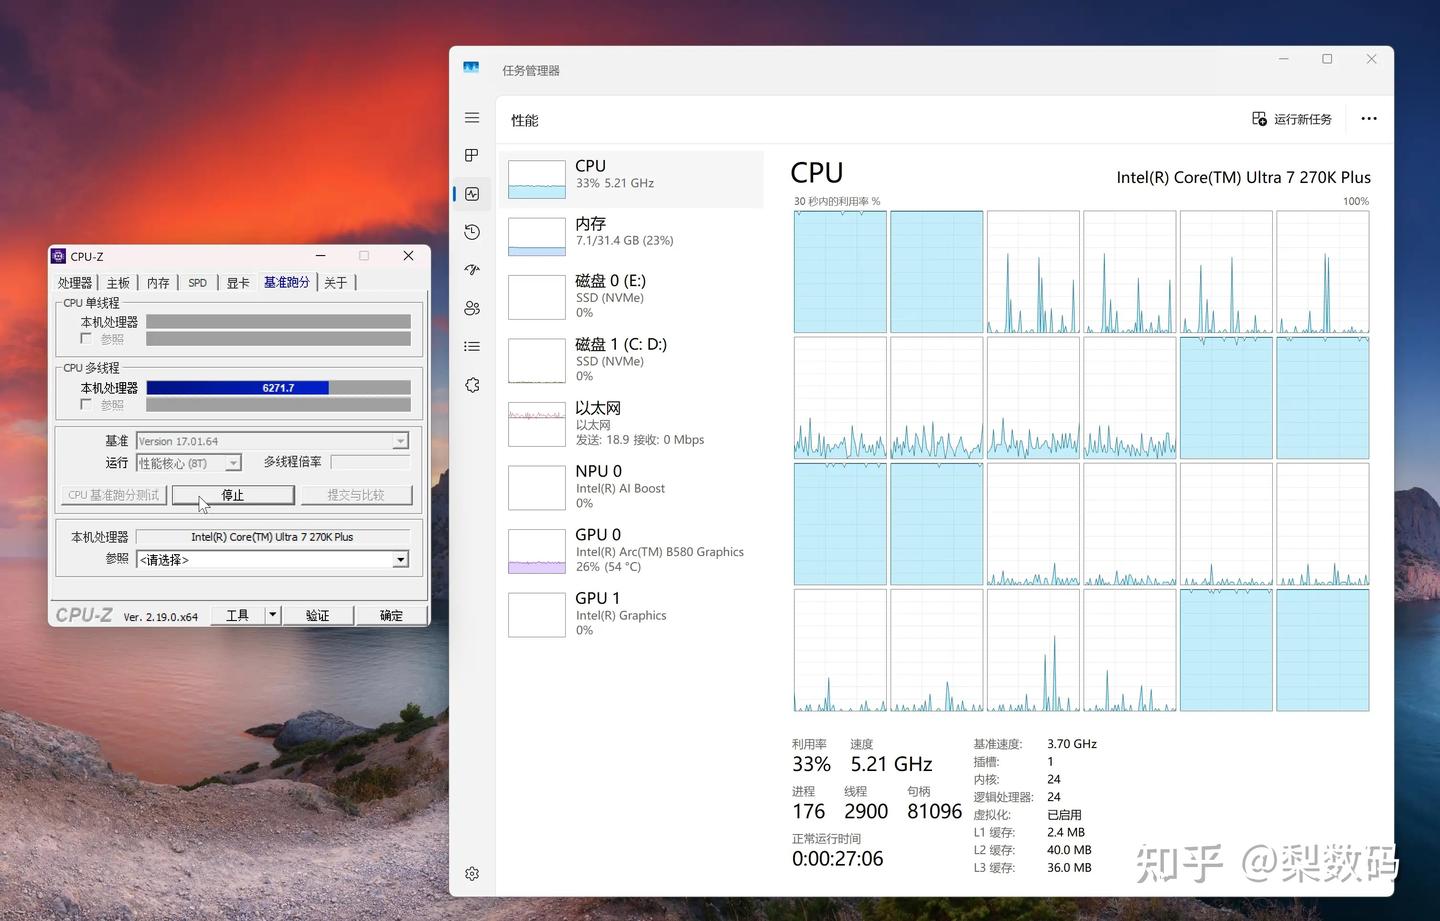Close the CPU-Z window
The height and width of the screenshot is (921, 1440).
408,256
